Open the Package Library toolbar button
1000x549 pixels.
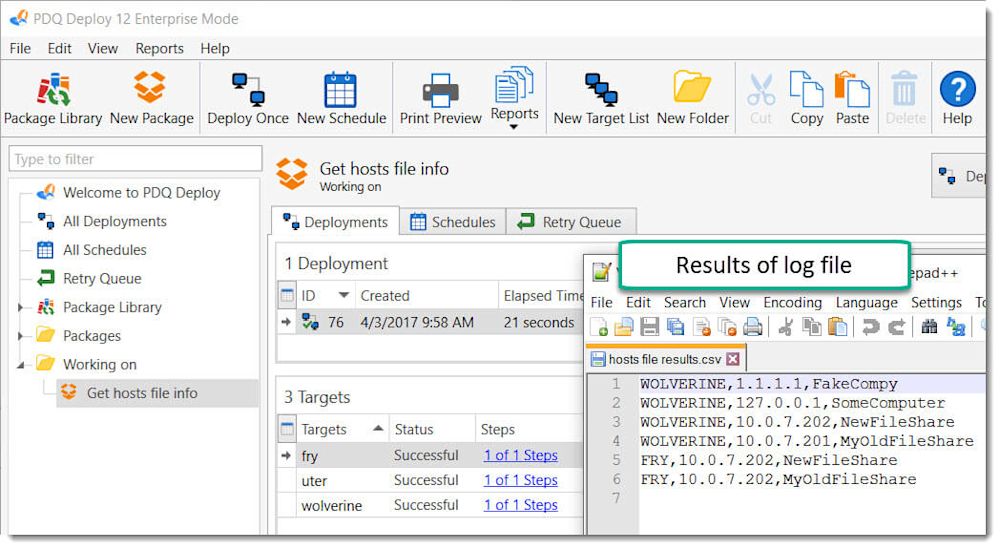(53, 99)
